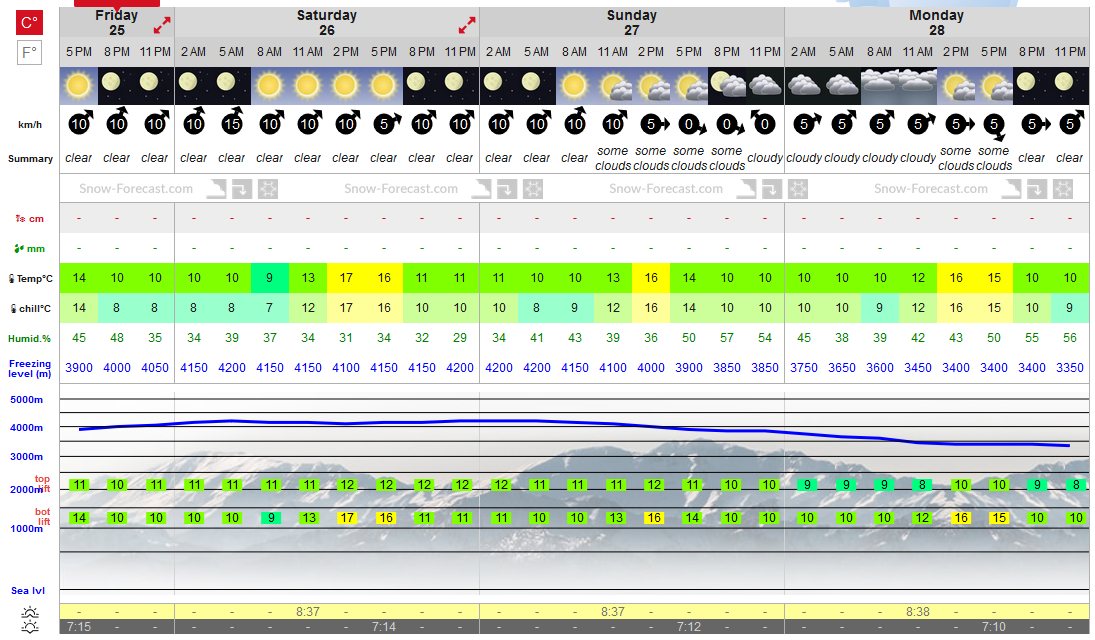Click the Sunday 11 PM cloudy night icon
Screen dimensions: 1095x640
tap(765, 85)
